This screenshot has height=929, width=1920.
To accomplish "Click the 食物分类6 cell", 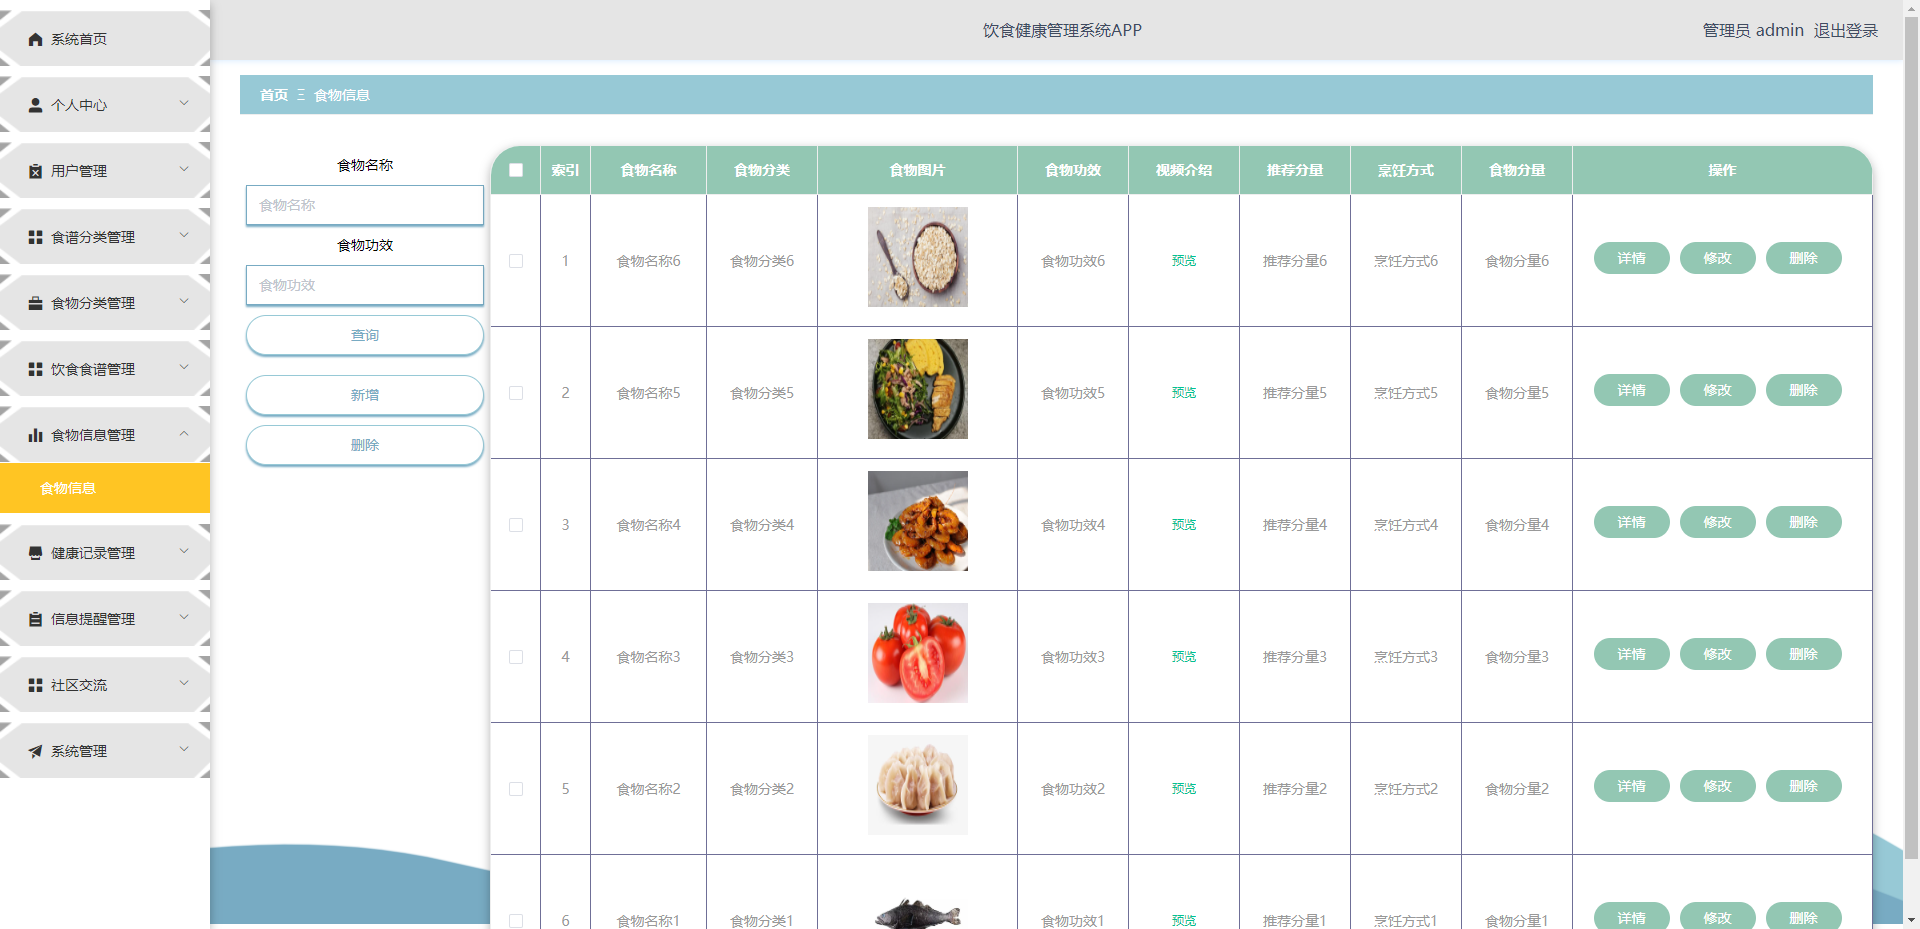I will pyautogui.click(x=762, y=261).
